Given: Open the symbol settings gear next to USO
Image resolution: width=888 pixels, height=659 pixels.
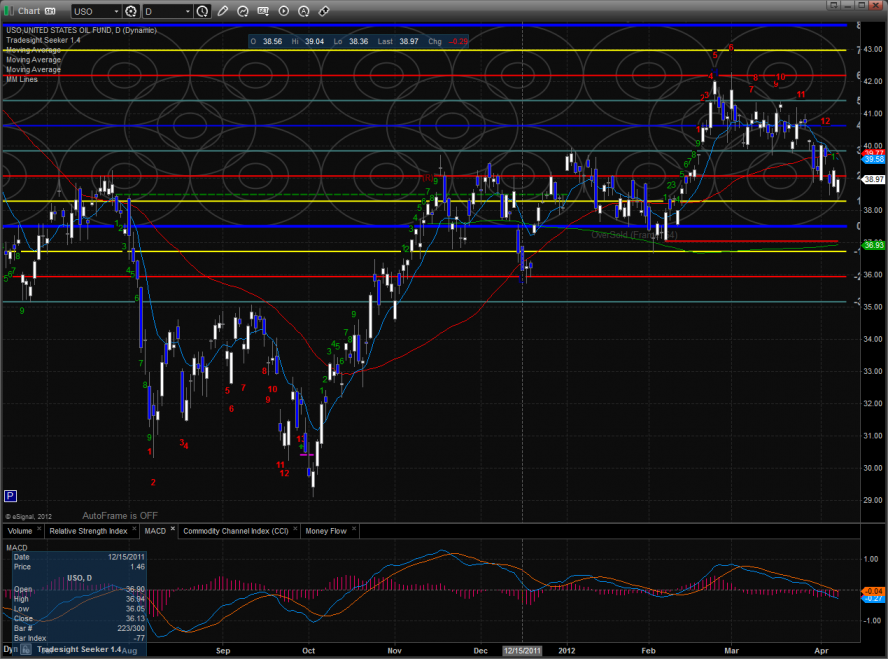Looking at the screenshot, I should (130, 11).
